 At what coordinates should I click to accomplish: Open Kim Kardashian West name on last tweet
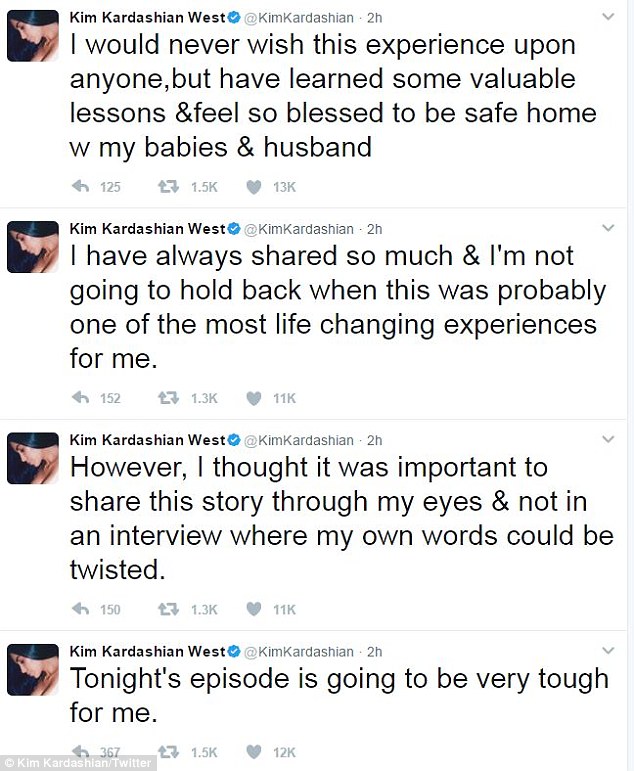[148, 652]
